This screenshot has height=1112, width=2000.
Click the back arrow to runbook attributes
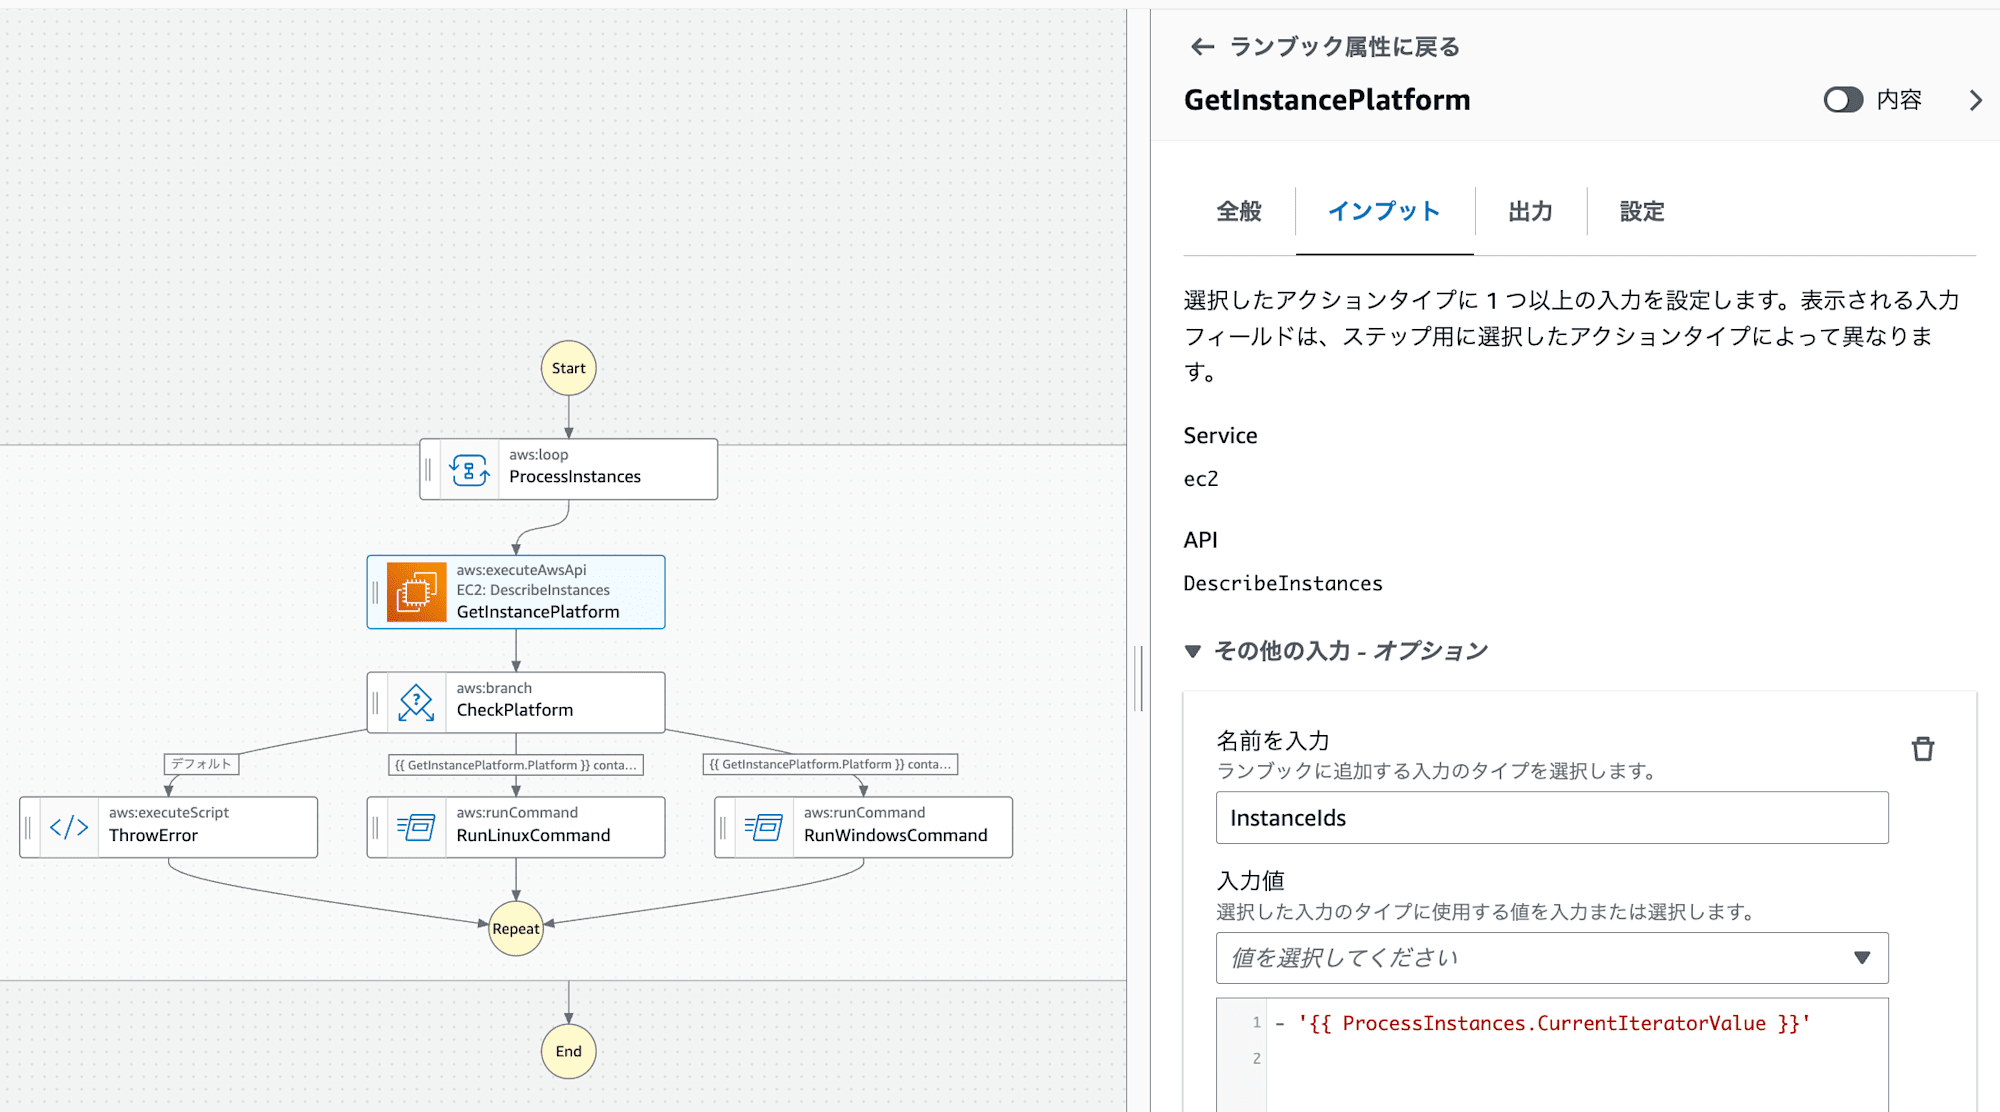[x=1202, y=47]
